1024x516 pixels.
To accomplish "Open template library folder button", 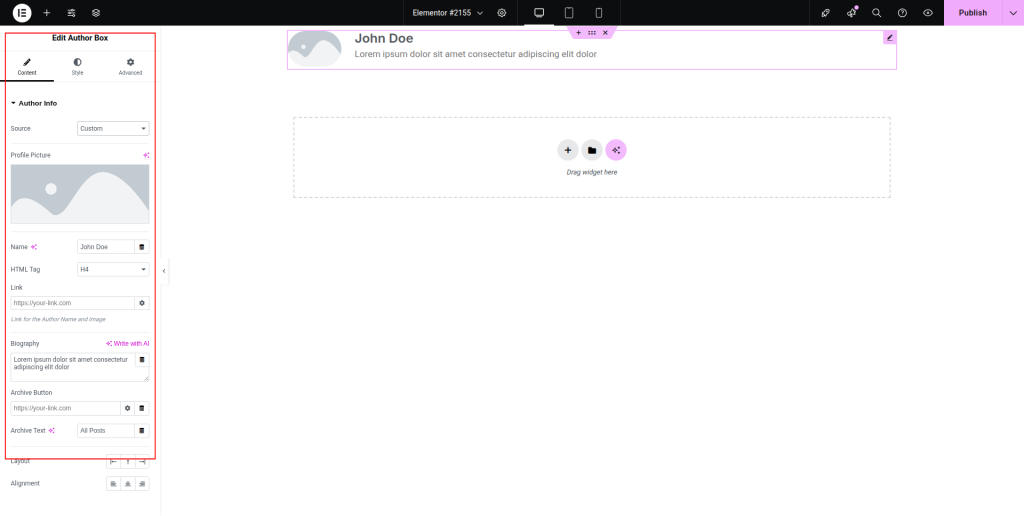I will click(x=592, y=150).
